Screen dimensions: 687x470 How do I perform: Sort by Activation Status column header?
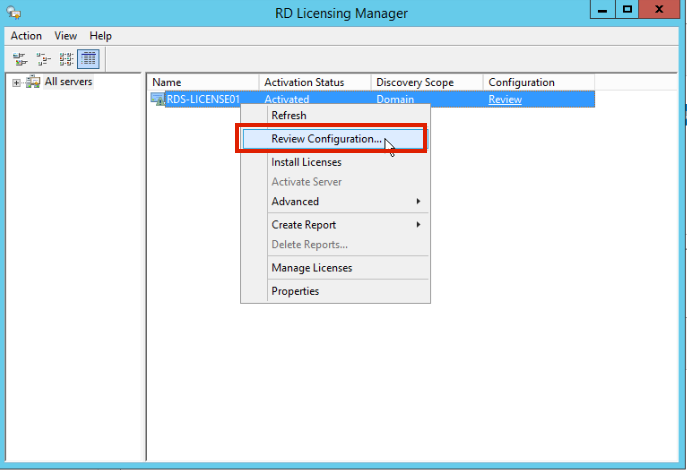315,82
